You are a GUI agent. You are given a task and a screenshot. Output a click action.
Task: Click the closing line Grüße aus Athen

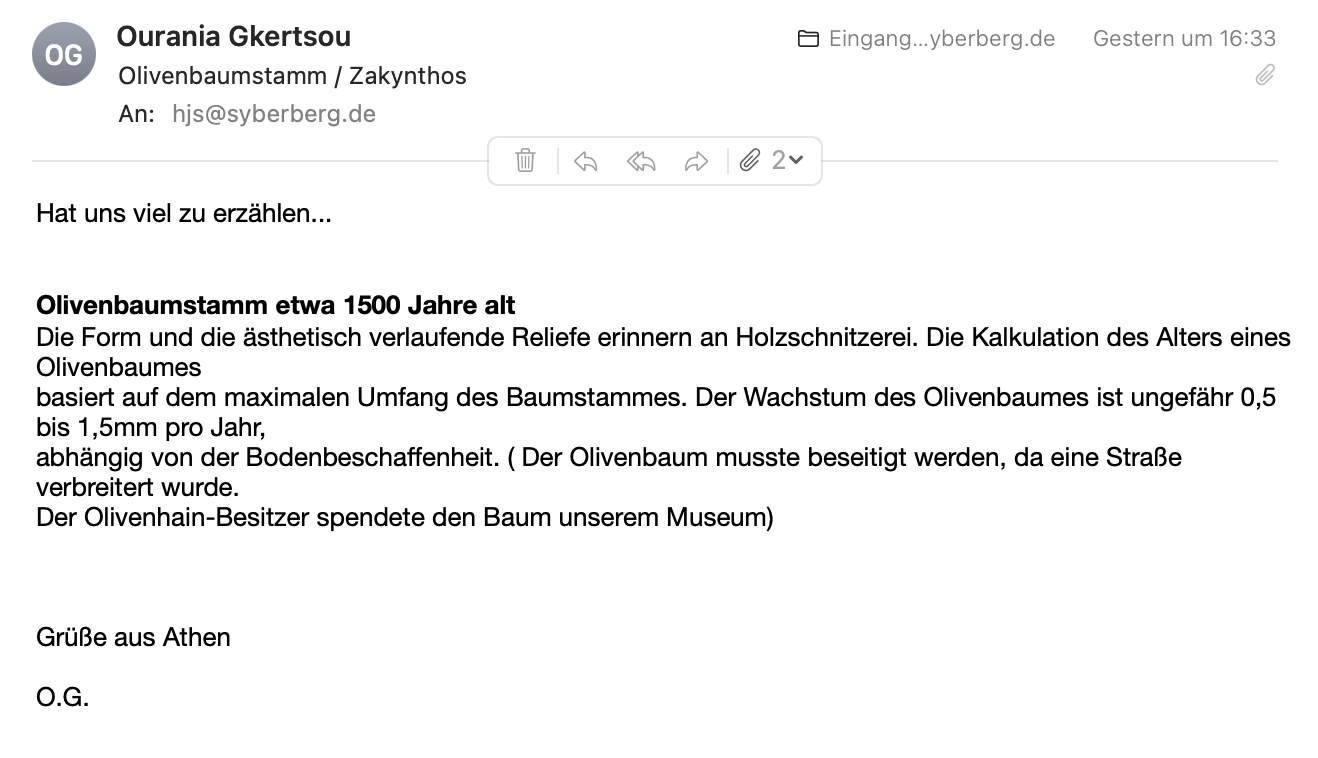coord(133,637)
